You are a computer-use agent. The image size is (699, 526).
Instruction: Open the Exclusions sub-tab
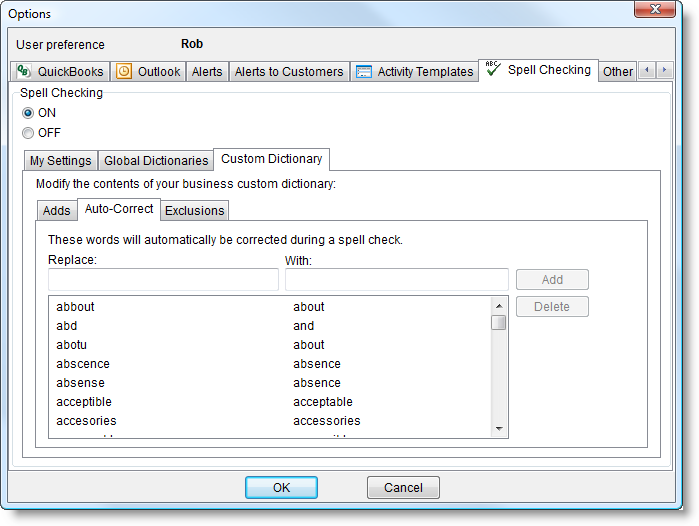[x=194, y=210]
